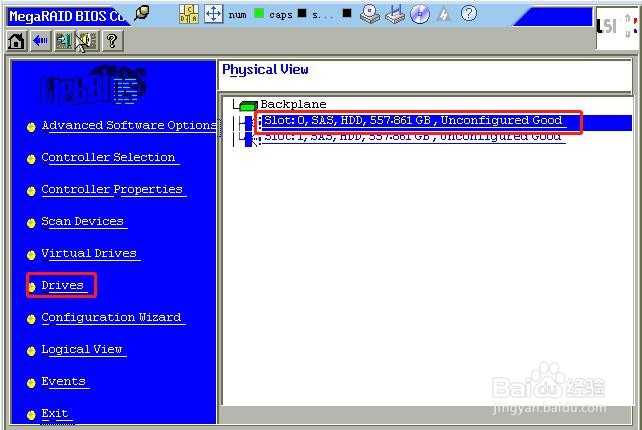Open Controller Selection
The image size is (642, 430).
[x=109, y=158]
